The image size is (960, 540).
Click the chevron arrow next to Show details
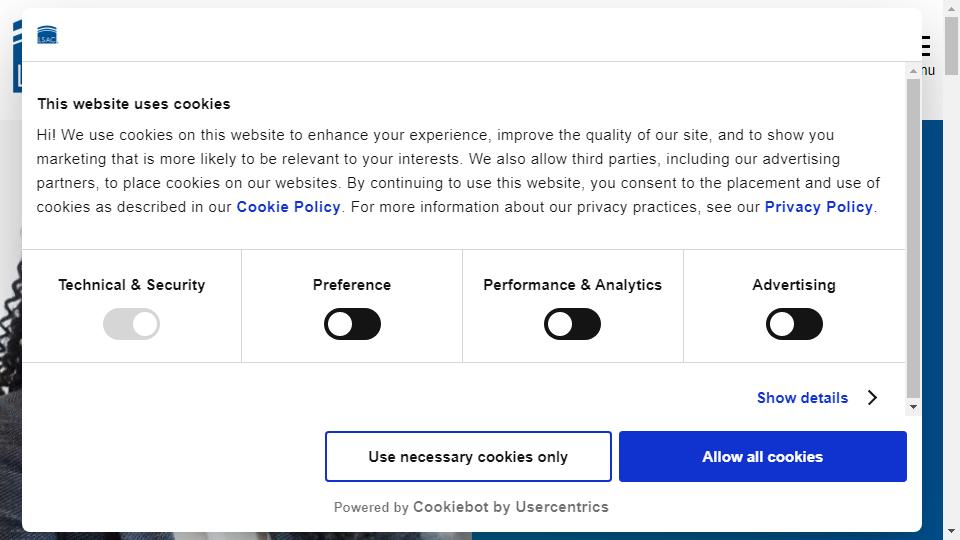click(872, 398)
